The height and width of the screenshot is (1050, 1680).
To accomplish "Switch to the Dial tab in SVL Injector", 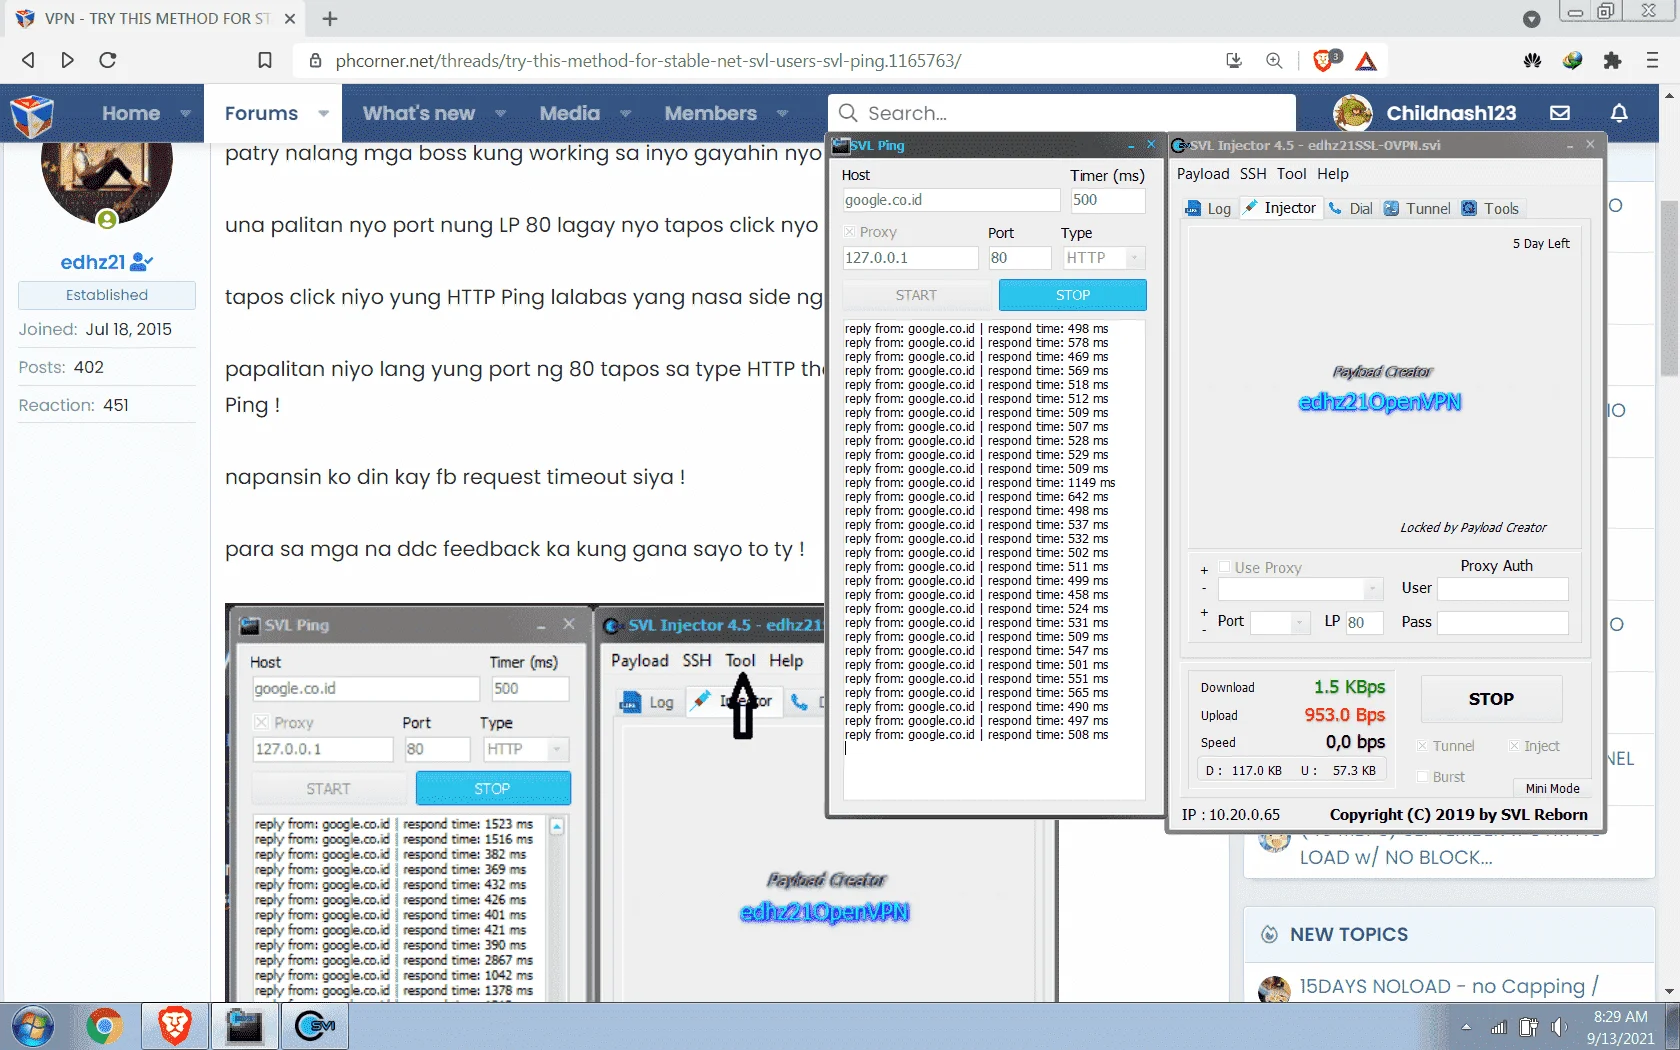I will pos(1350,208).
